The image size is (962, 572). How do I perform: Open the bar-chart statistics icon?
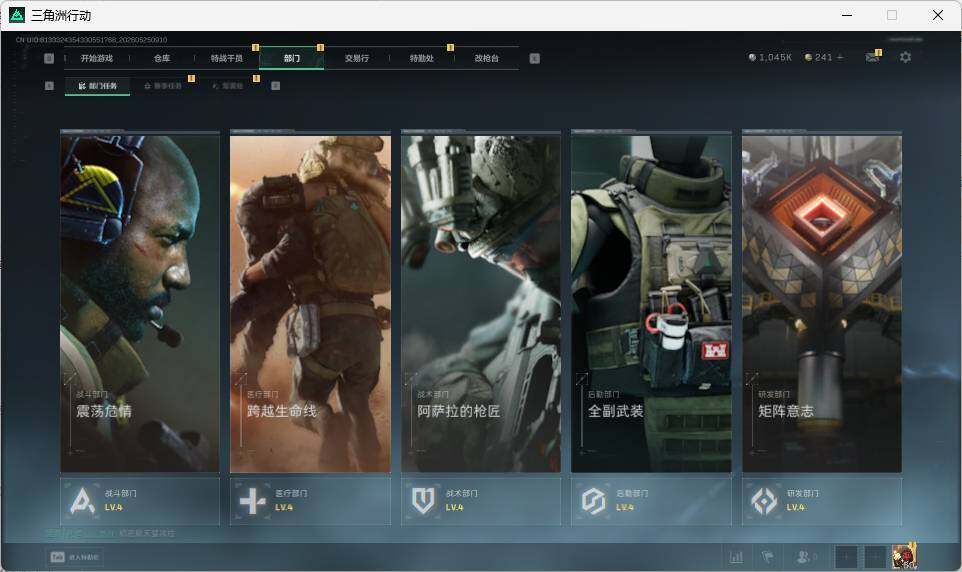click(x=736, y=557)
